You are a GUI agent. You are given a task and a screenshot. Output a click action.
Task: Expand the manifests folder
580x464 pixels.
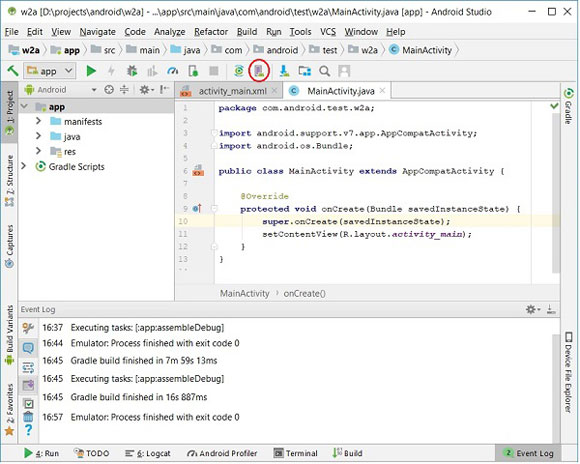[x=38, y=121]
